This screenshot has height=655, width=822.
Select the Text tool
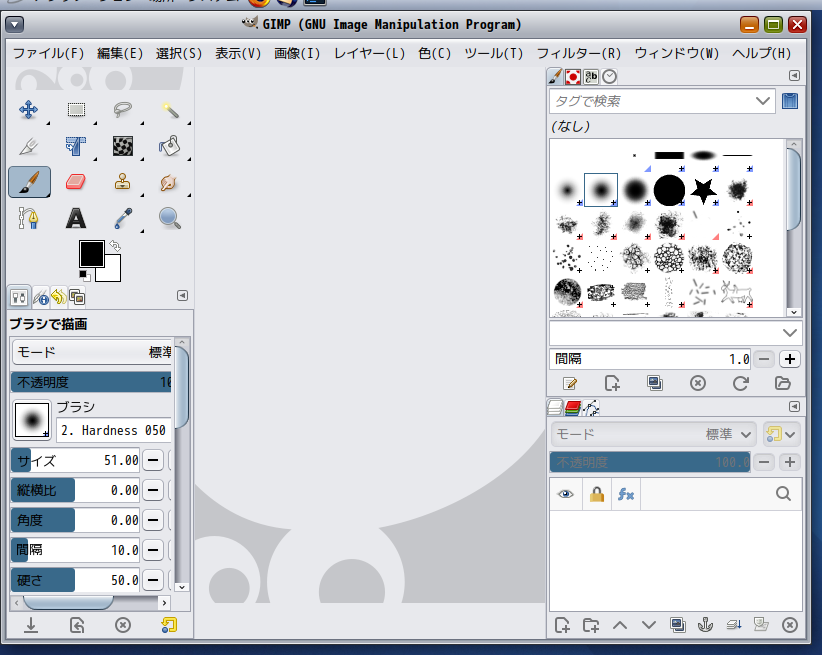pyautogui.click(x=76, y=218)
